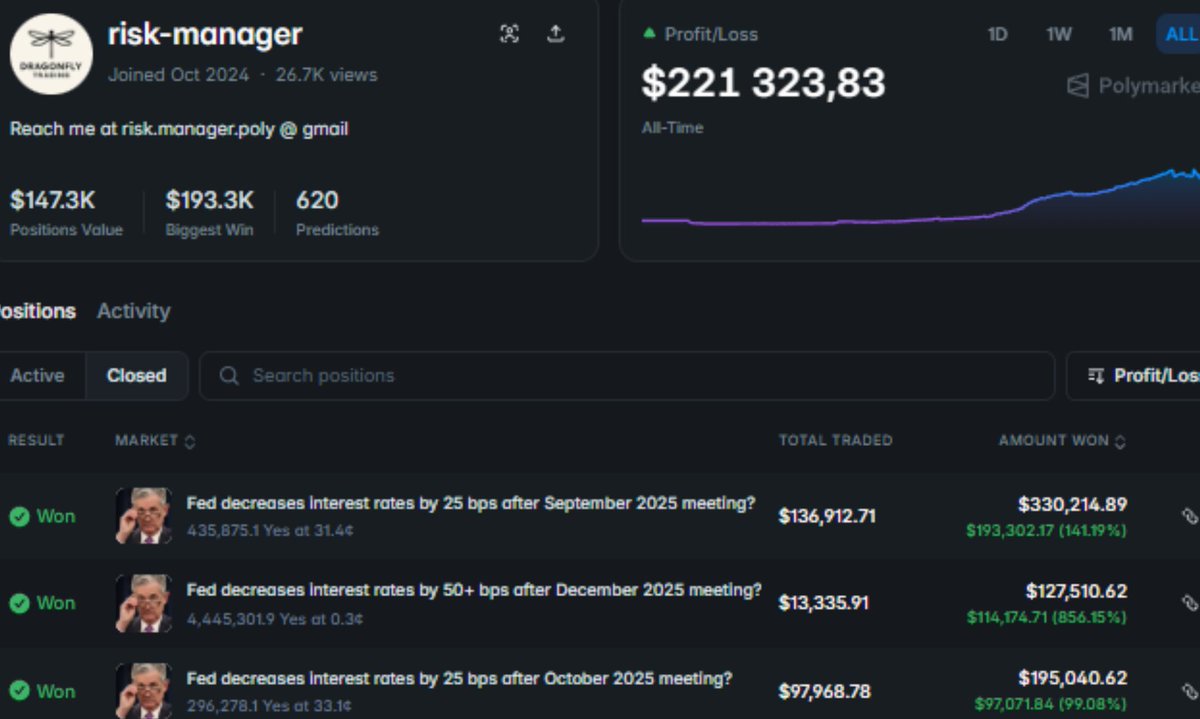Click the Powell thumbnail for the October market

pos(144,691)
